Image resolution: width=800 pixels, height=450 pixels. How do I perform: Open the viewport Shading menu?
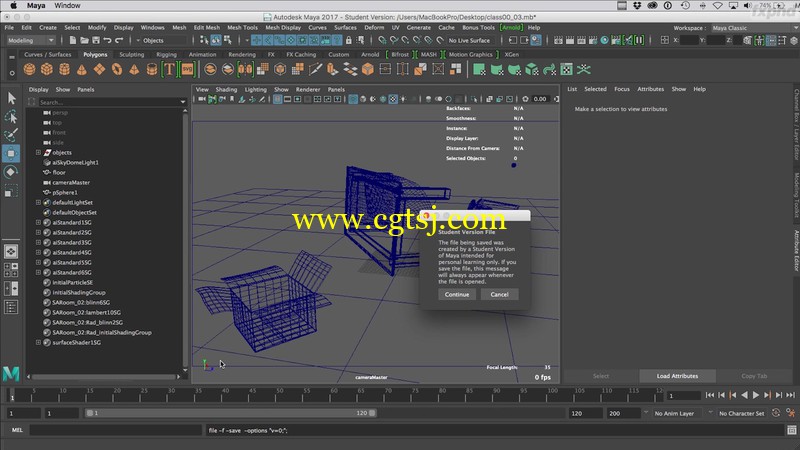226,89
